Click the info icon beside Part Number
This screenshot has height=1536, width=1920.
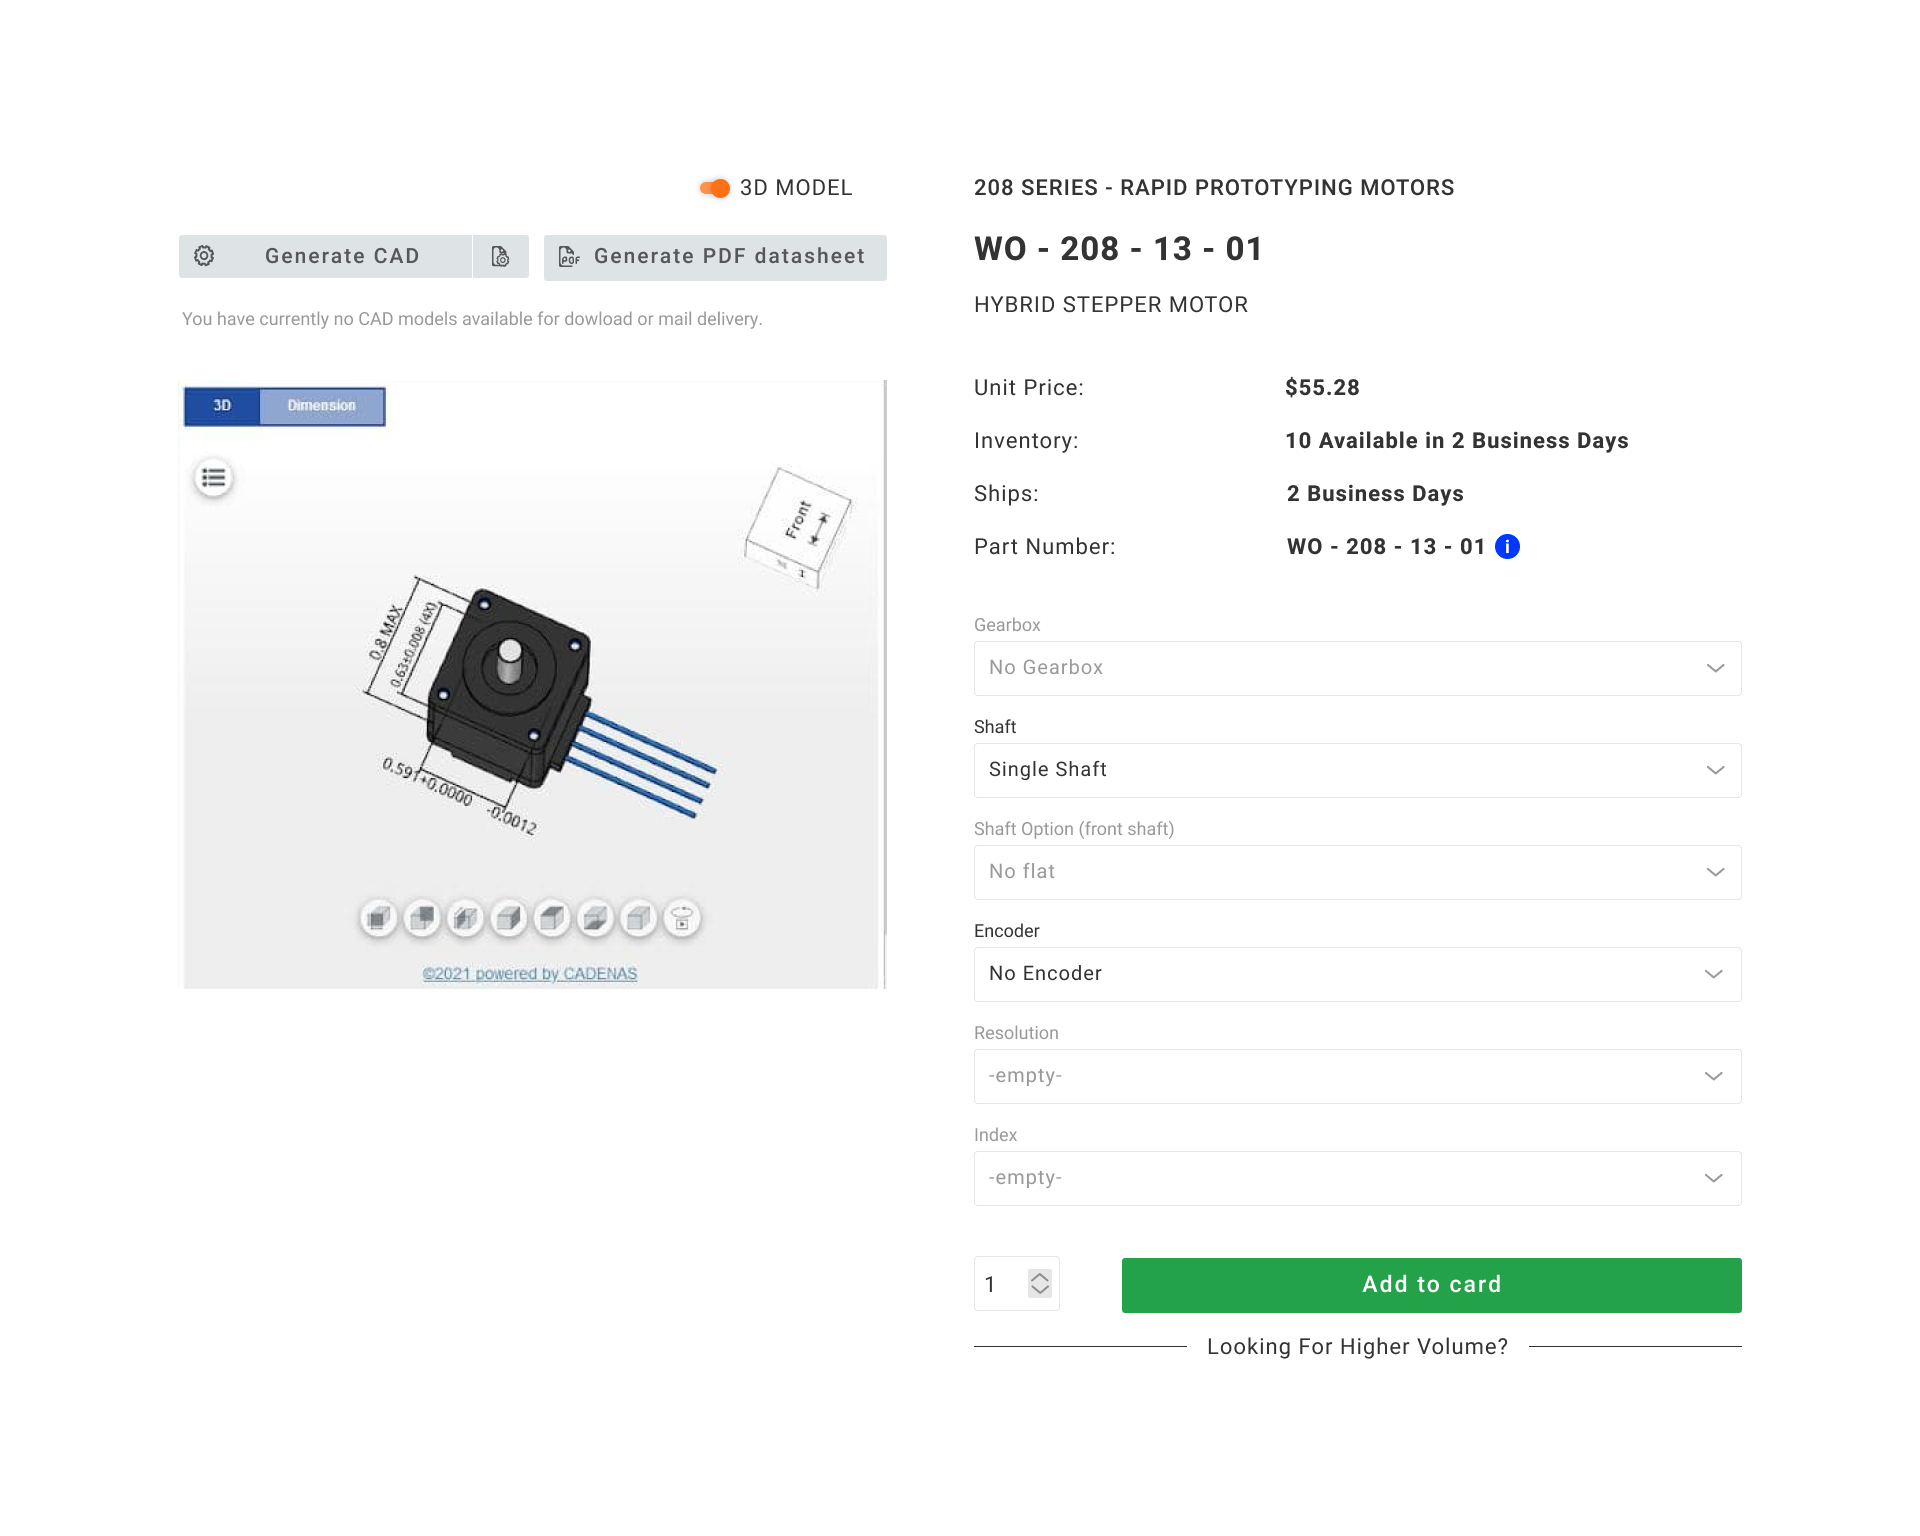1507,546
